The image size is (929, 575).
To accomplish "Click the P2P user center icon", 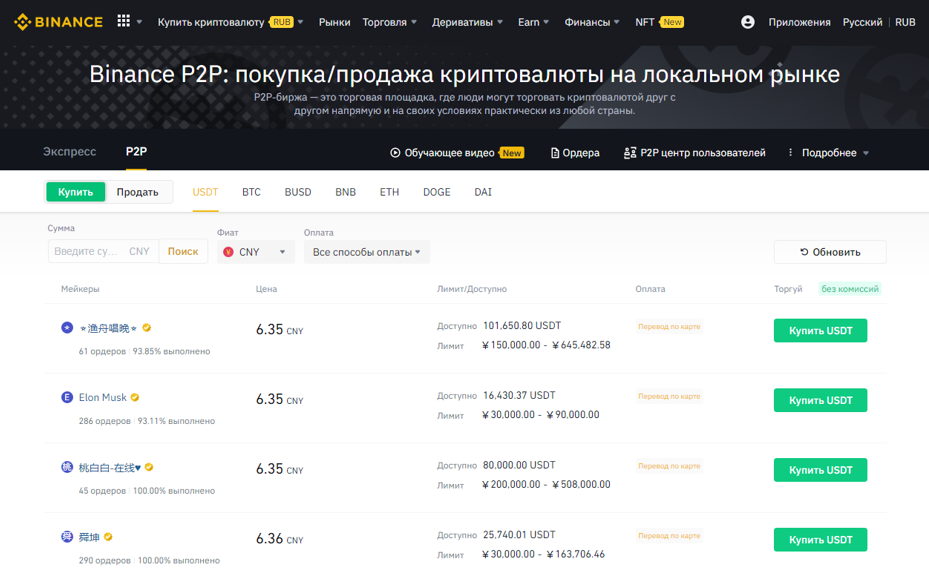I will point(630,153).
